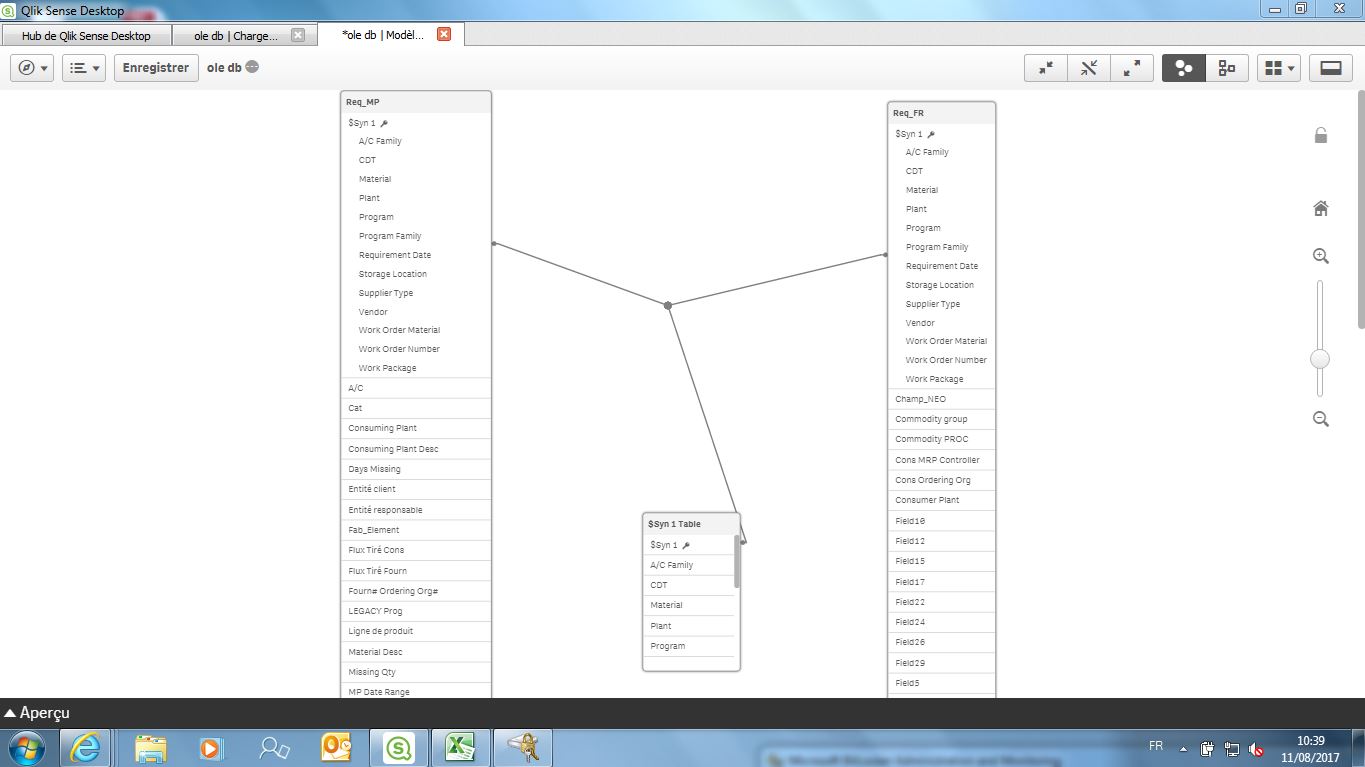1365x767 pixels.
Task: Select Flux Tiré Fourn field
Action: coord(416,571)
